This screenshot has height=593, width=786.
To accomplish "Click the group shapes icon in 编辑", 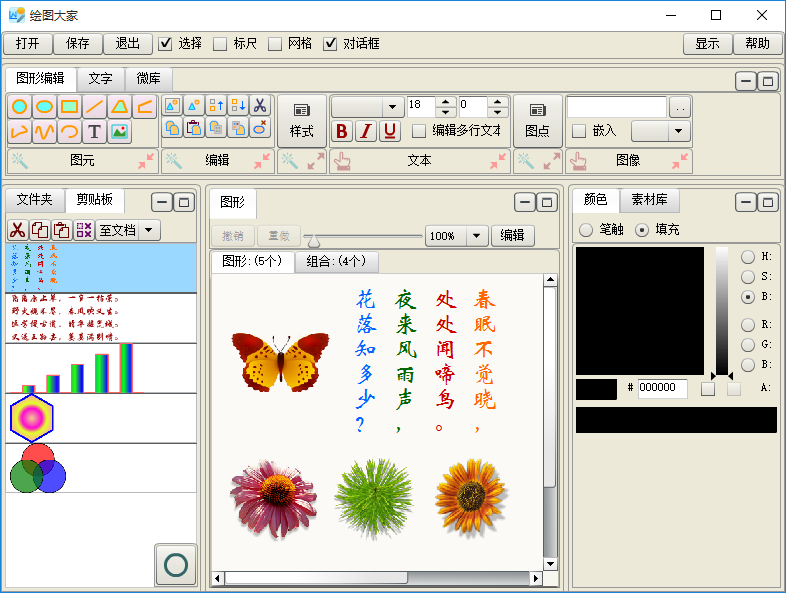I will point(172,105).
